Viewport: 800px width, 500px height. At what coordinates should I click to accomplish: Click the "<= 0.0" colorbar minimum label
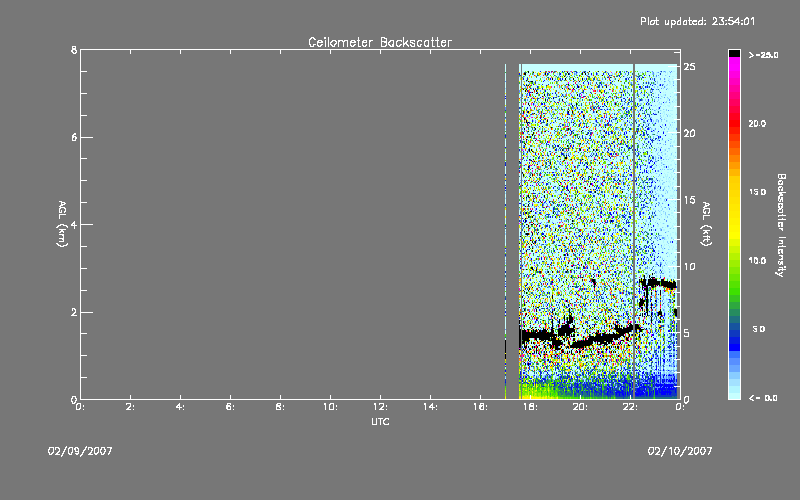click(763, 398)
